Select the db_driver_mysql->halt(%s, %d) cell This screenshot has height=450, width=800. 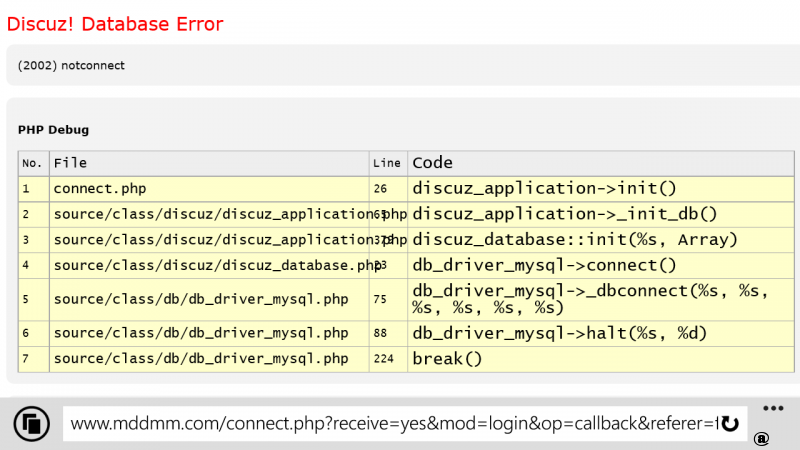coord(560,333)
